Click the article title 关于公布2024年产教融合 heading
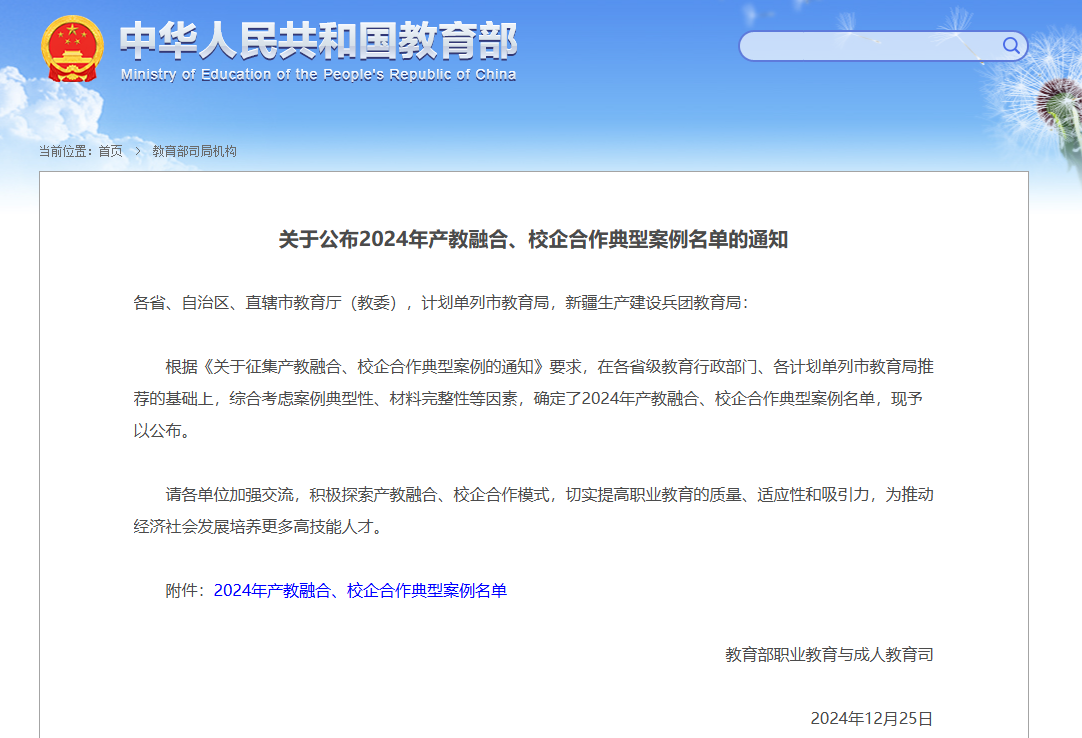The height and width of the screenshot is (738, 1082). pyautogui.click(x=533, y=240)
